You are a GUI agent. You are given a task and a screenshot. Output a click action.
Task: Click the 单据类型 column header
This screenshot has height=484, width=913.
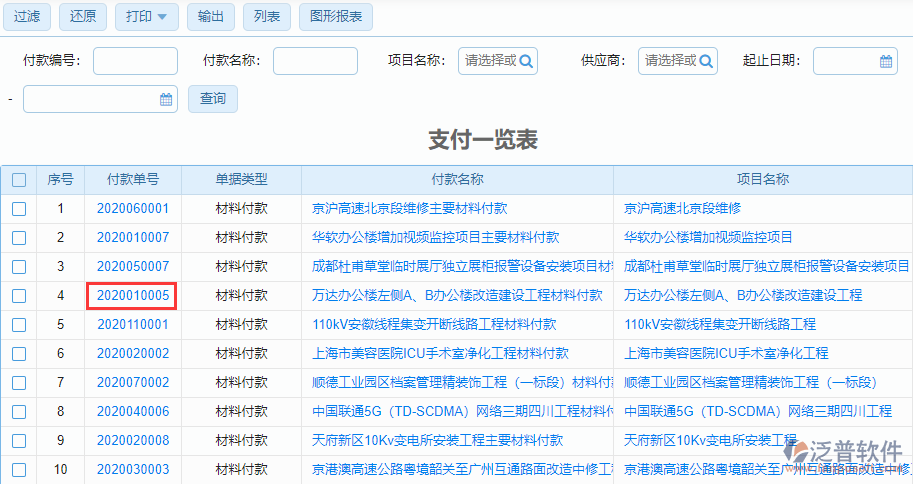241,180
